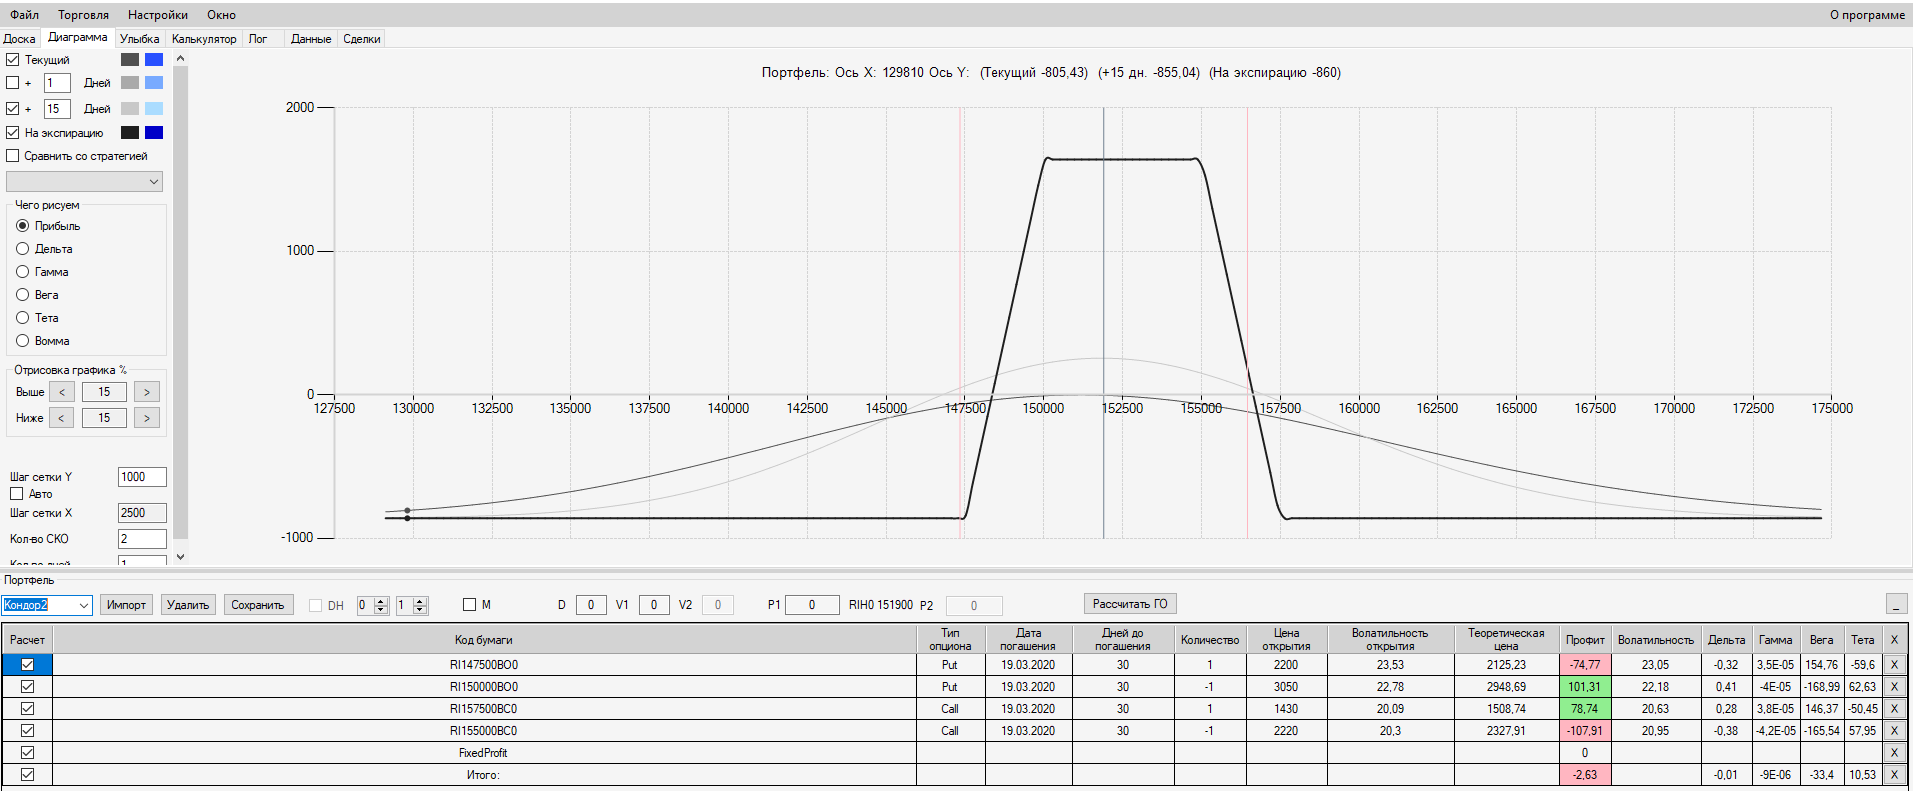Image resolution: width=1913 pixels, height=791 pixels.
Task: Click the Сохранить button
Action: (258, 605)
